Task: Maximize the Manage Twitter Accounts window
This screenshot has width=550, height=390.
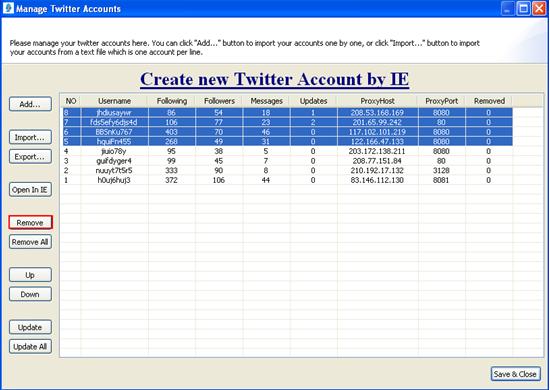Action: click(523, 8)
